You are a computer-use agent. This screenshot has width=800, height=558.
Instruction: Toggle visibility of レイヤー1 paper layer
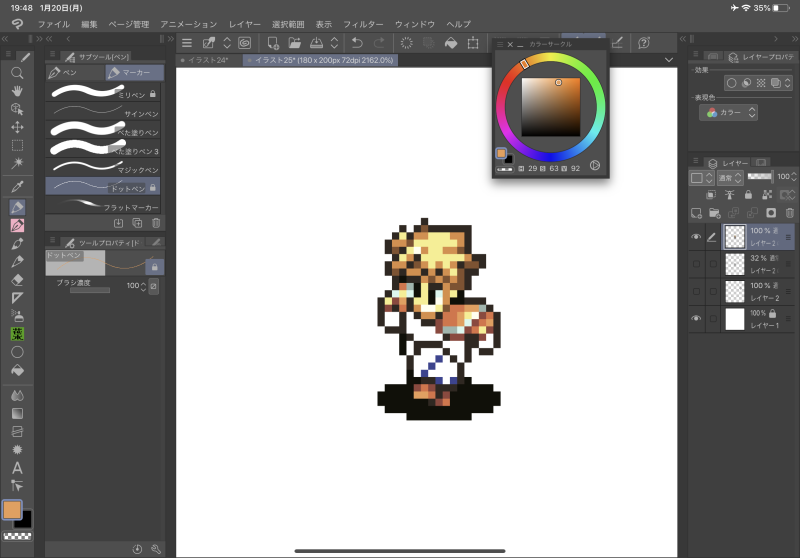pyautogui.click(x=696, y=318)
